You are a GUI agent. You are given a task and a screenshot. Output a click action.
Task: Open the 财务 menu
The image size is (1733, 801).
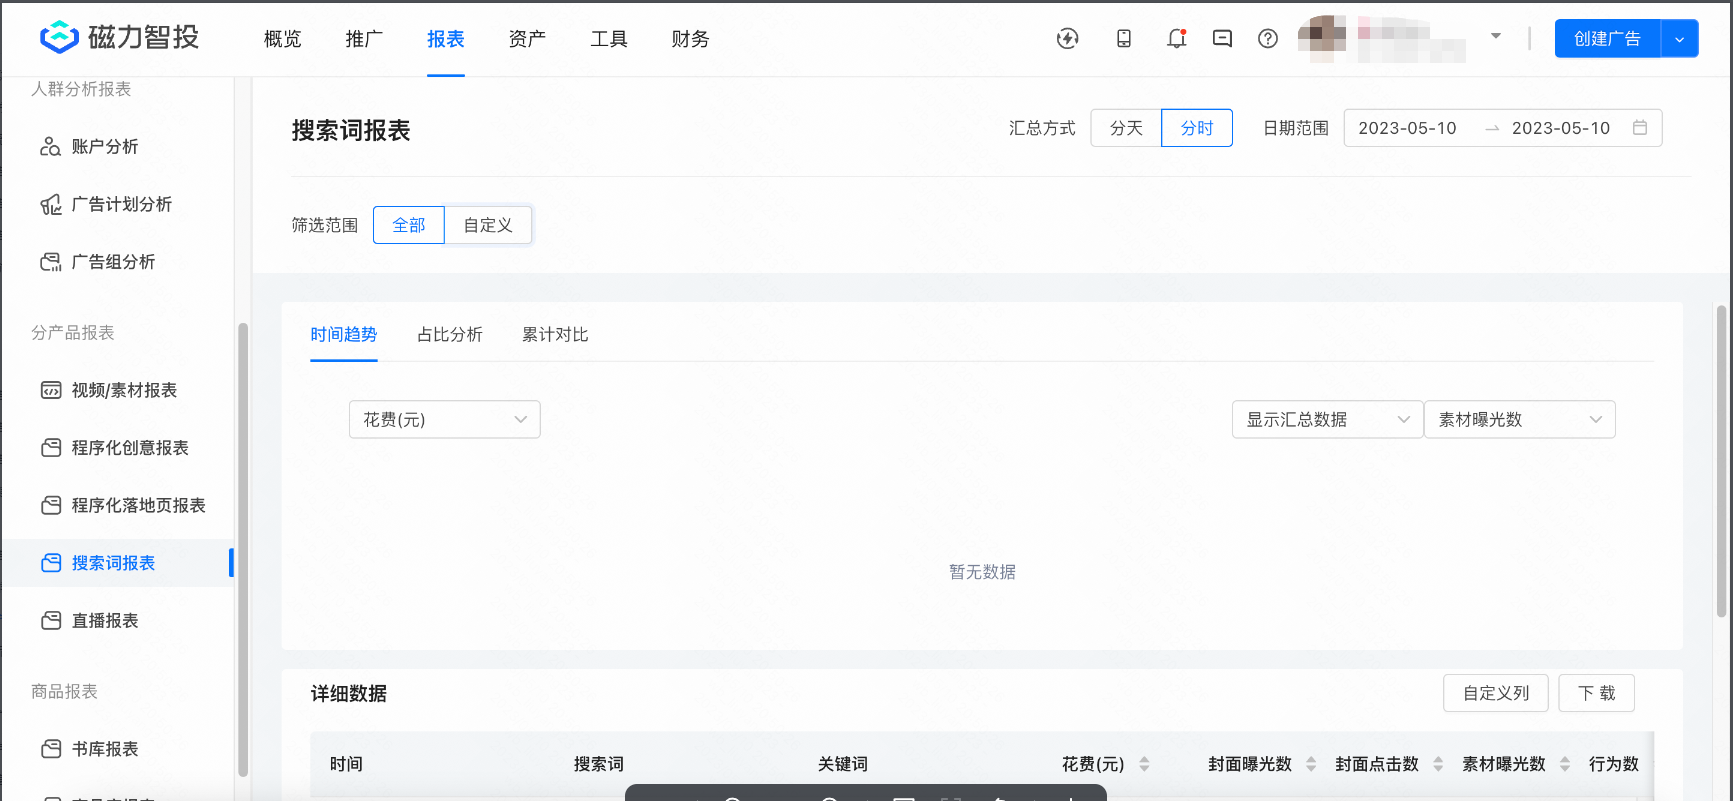click(x=690, y=39)
